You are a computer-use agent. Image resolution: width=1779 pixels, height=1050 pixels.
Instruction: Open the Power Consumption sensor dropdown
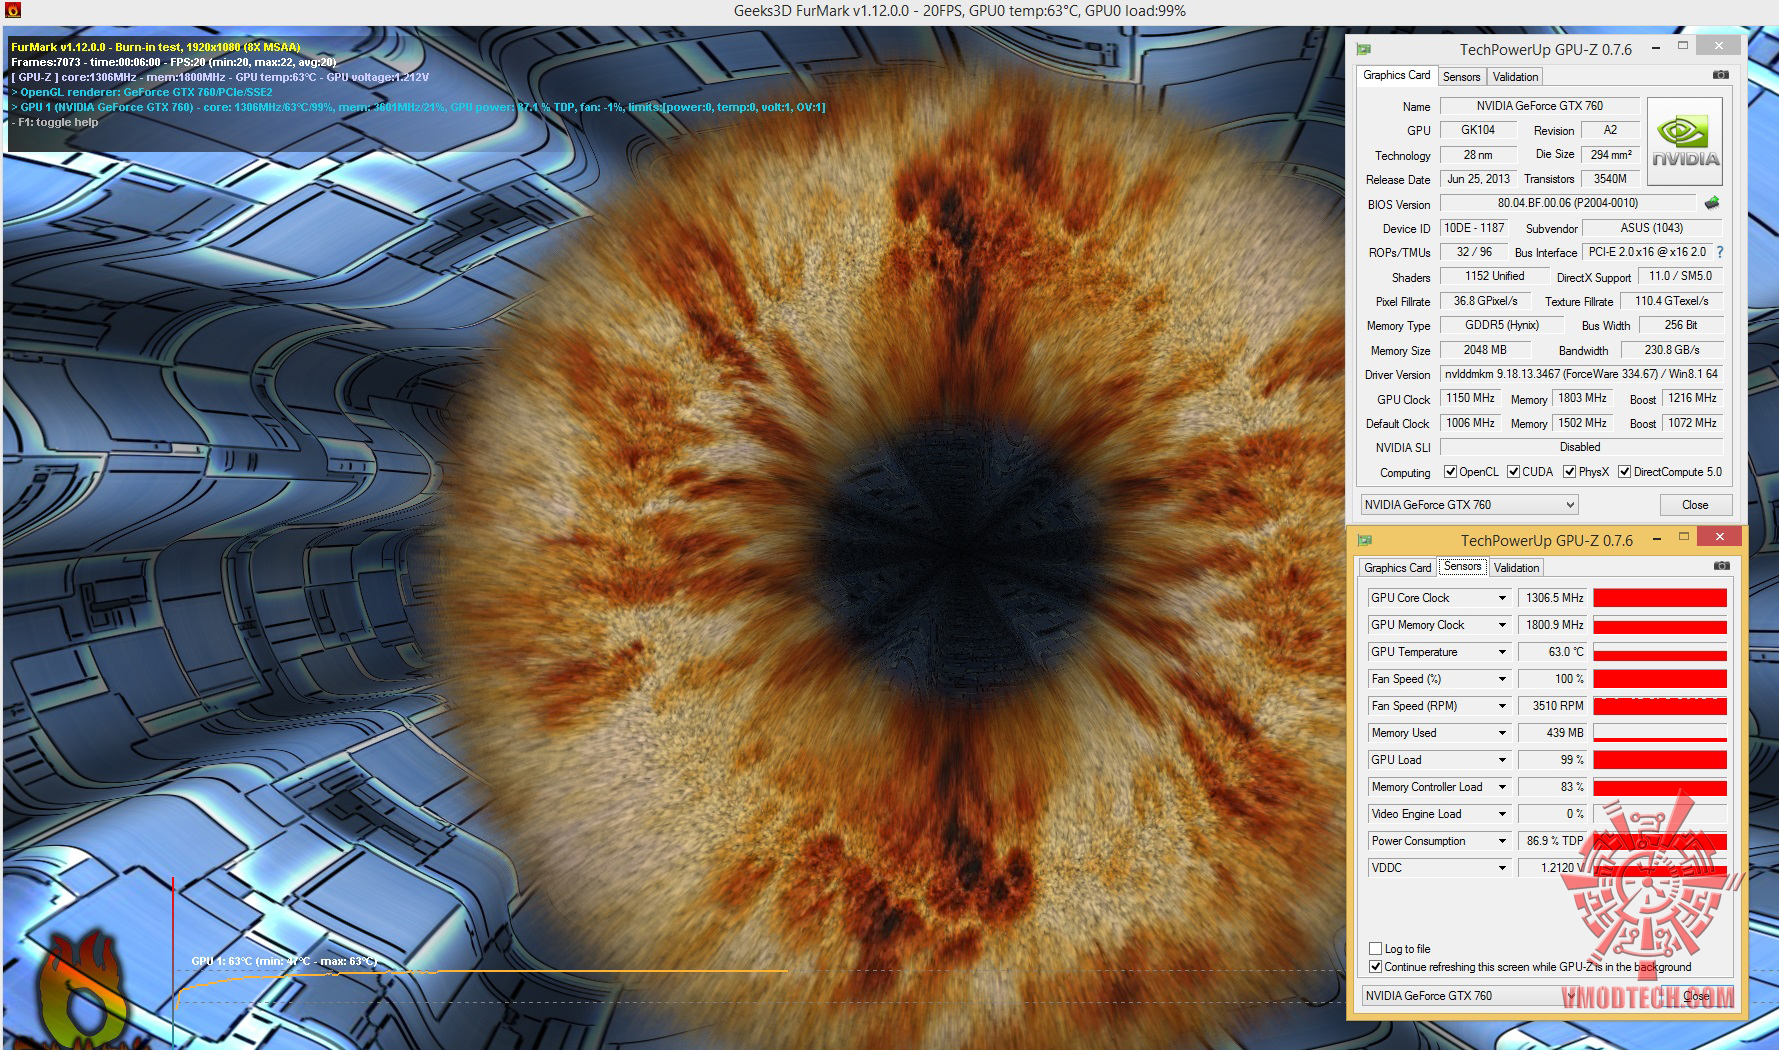[x=1502, y=841]
